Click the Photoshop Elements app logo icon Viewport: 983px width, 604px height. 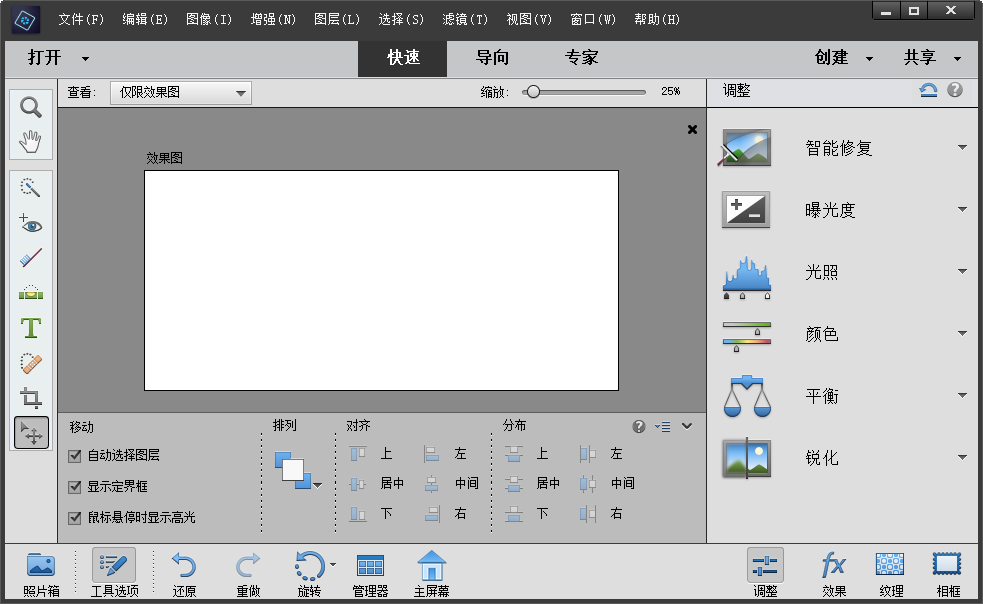26,20
